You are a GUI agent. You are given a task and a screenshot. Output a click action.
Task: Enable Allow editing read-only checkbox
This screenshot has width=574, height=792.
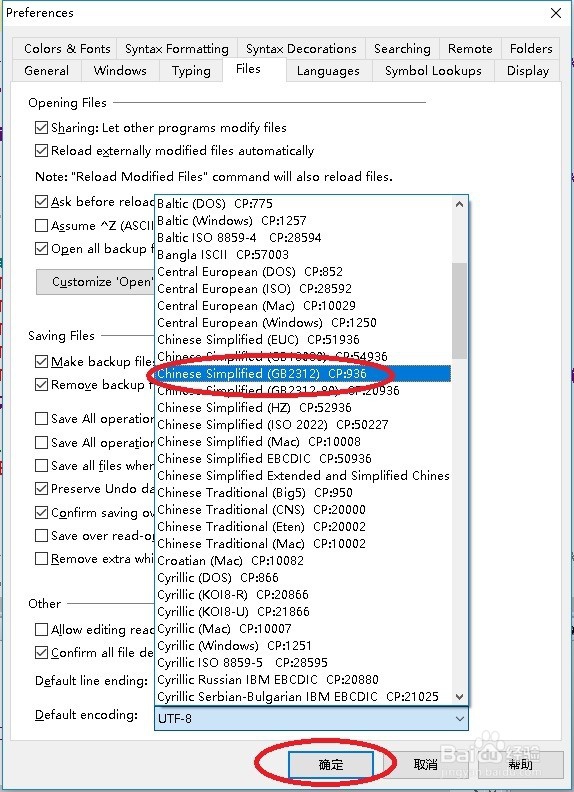point(41,629)
